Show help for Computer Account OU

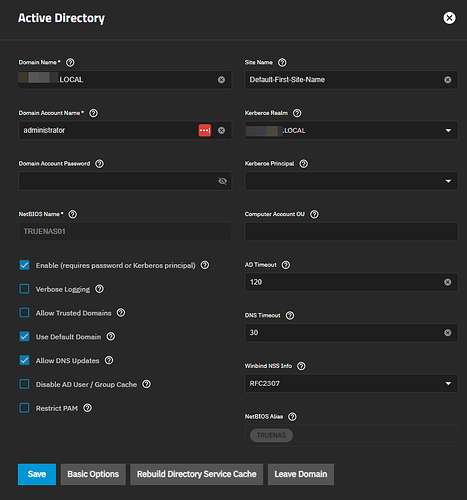tap(314, 214)
